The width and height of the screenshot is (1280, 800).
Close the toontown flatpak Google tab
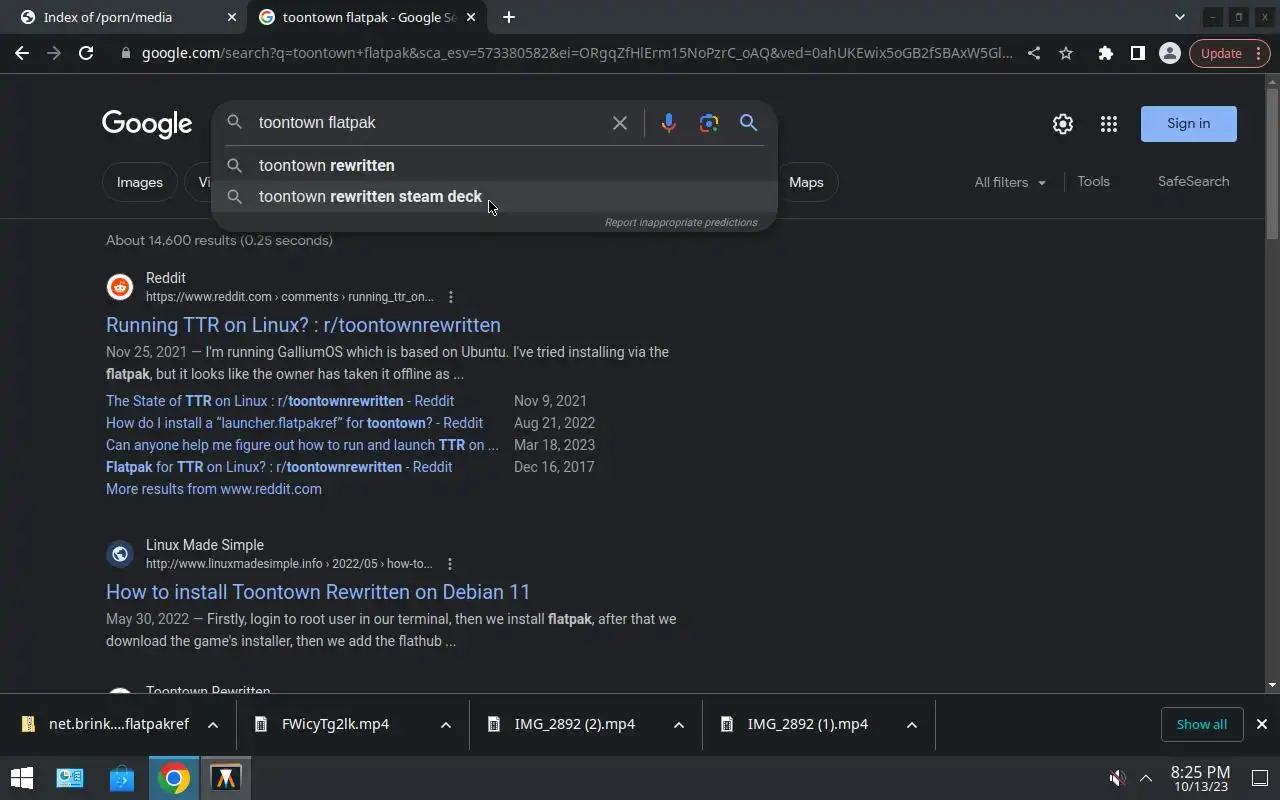click(x=471, y=17)
